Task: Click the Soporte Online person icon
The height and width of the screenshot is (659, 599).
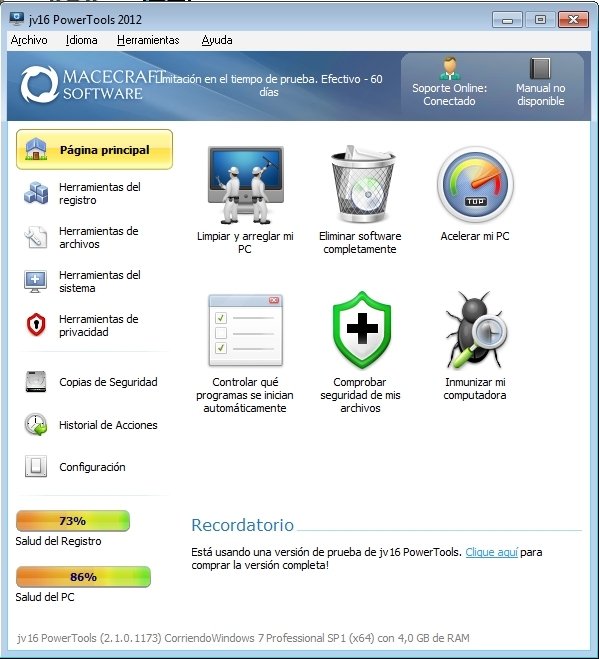Action: (449, 69)
